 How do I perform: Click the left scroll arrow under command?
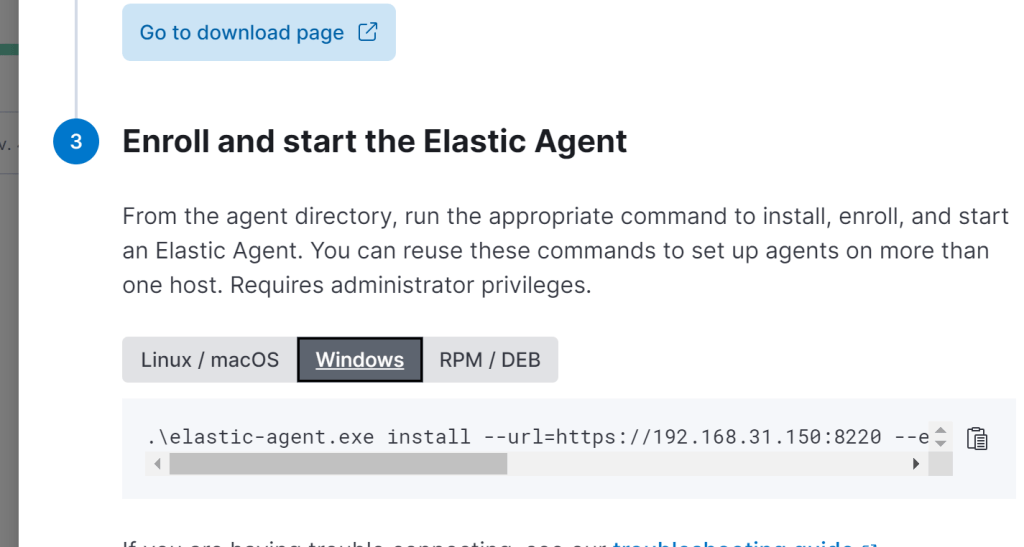(155, 464)
